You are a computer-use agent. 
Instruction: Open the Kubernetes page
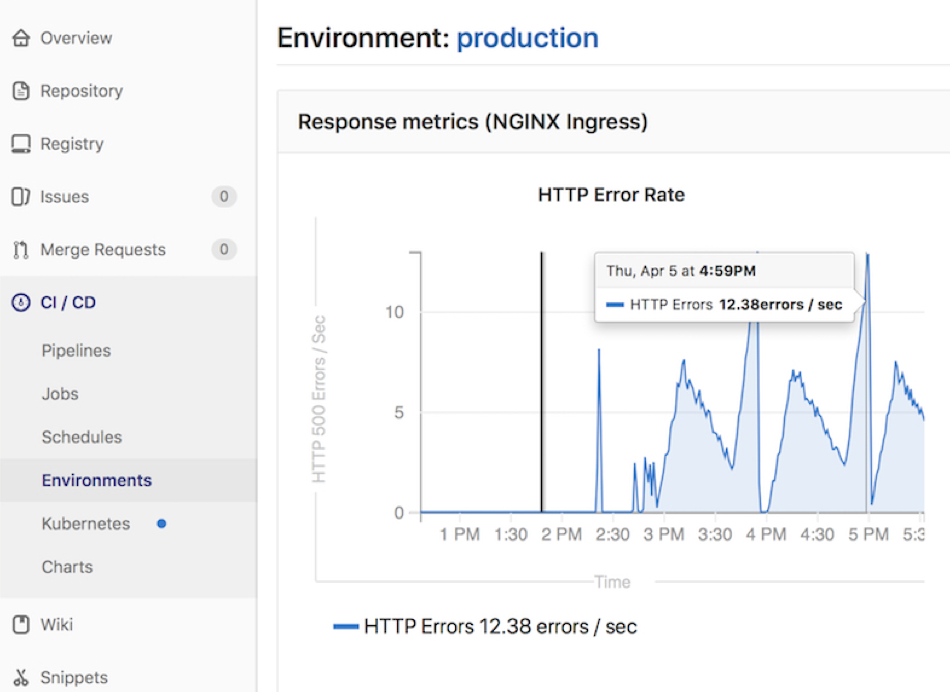(86, 523)
